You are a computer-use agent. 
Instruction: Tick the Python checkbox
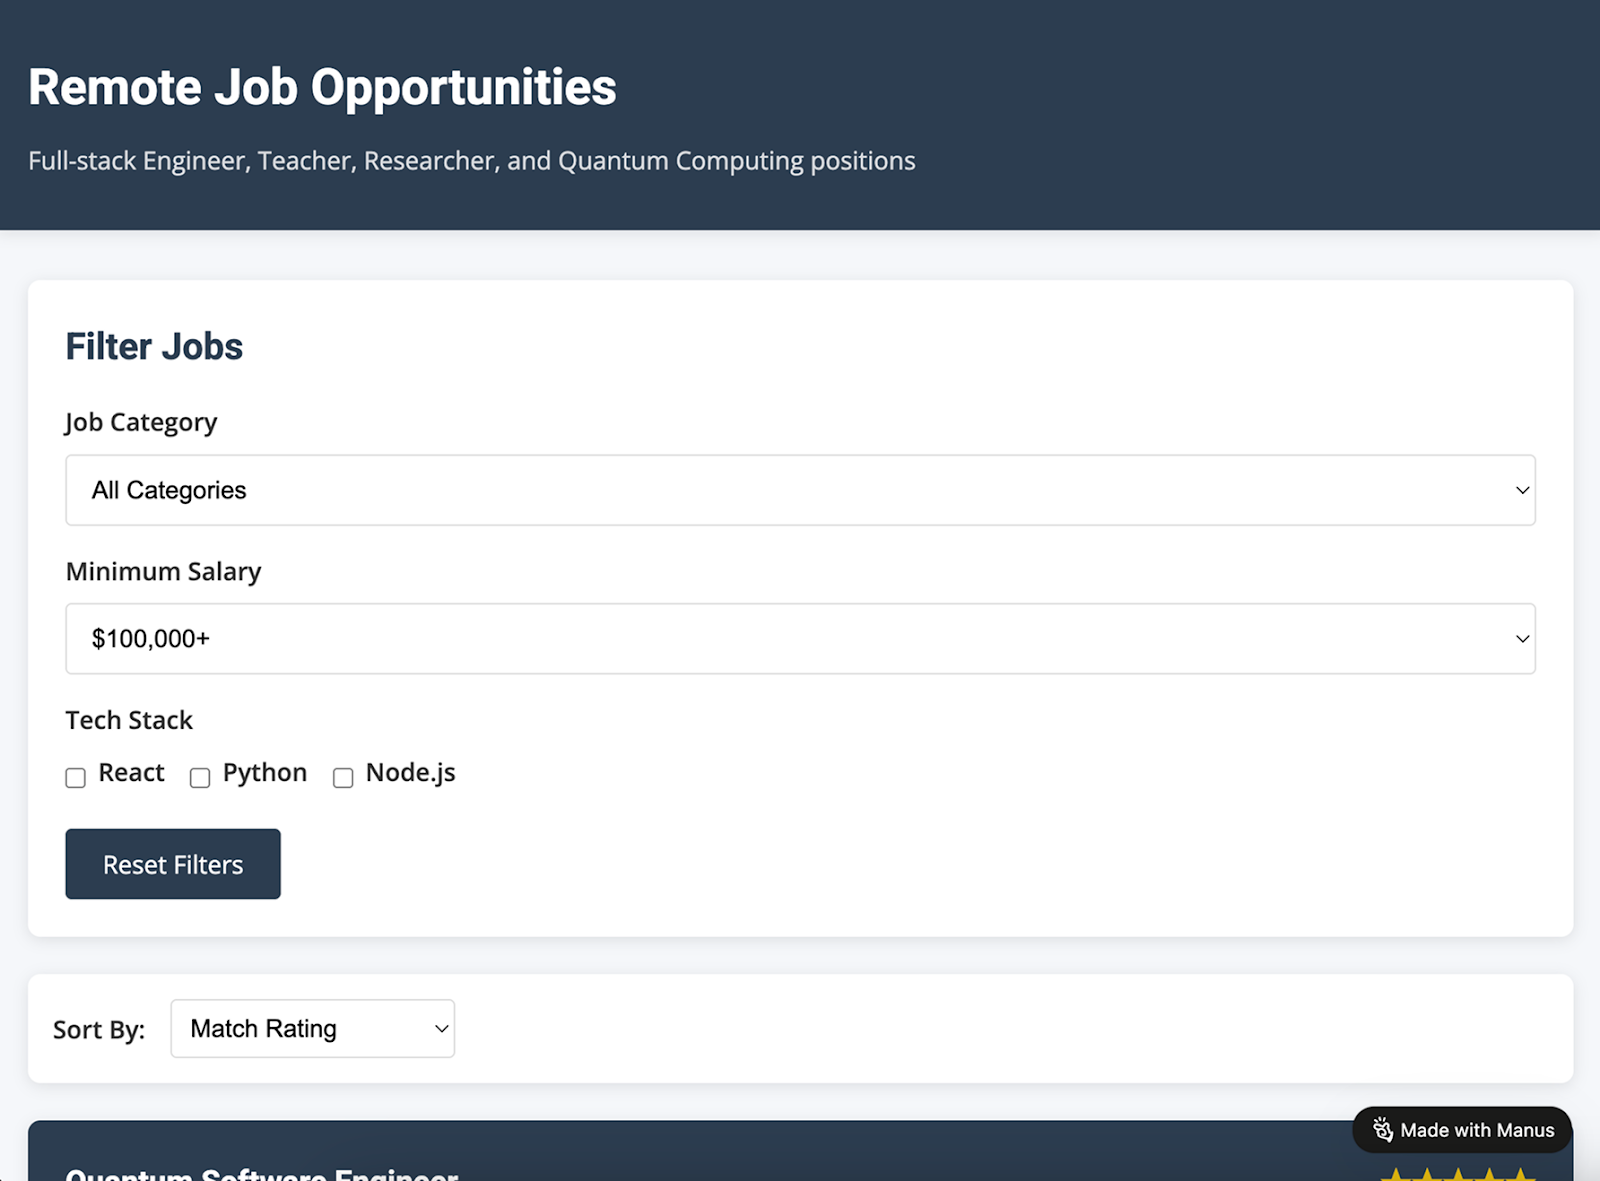[200, 778]
